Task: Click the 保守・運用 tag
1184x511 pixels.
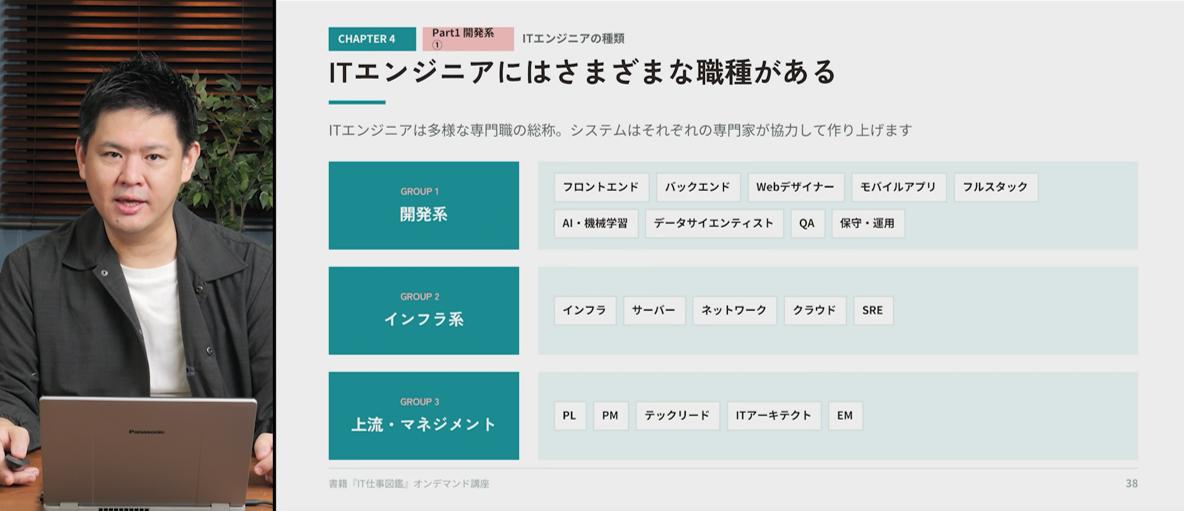Action: click(868, 223)
